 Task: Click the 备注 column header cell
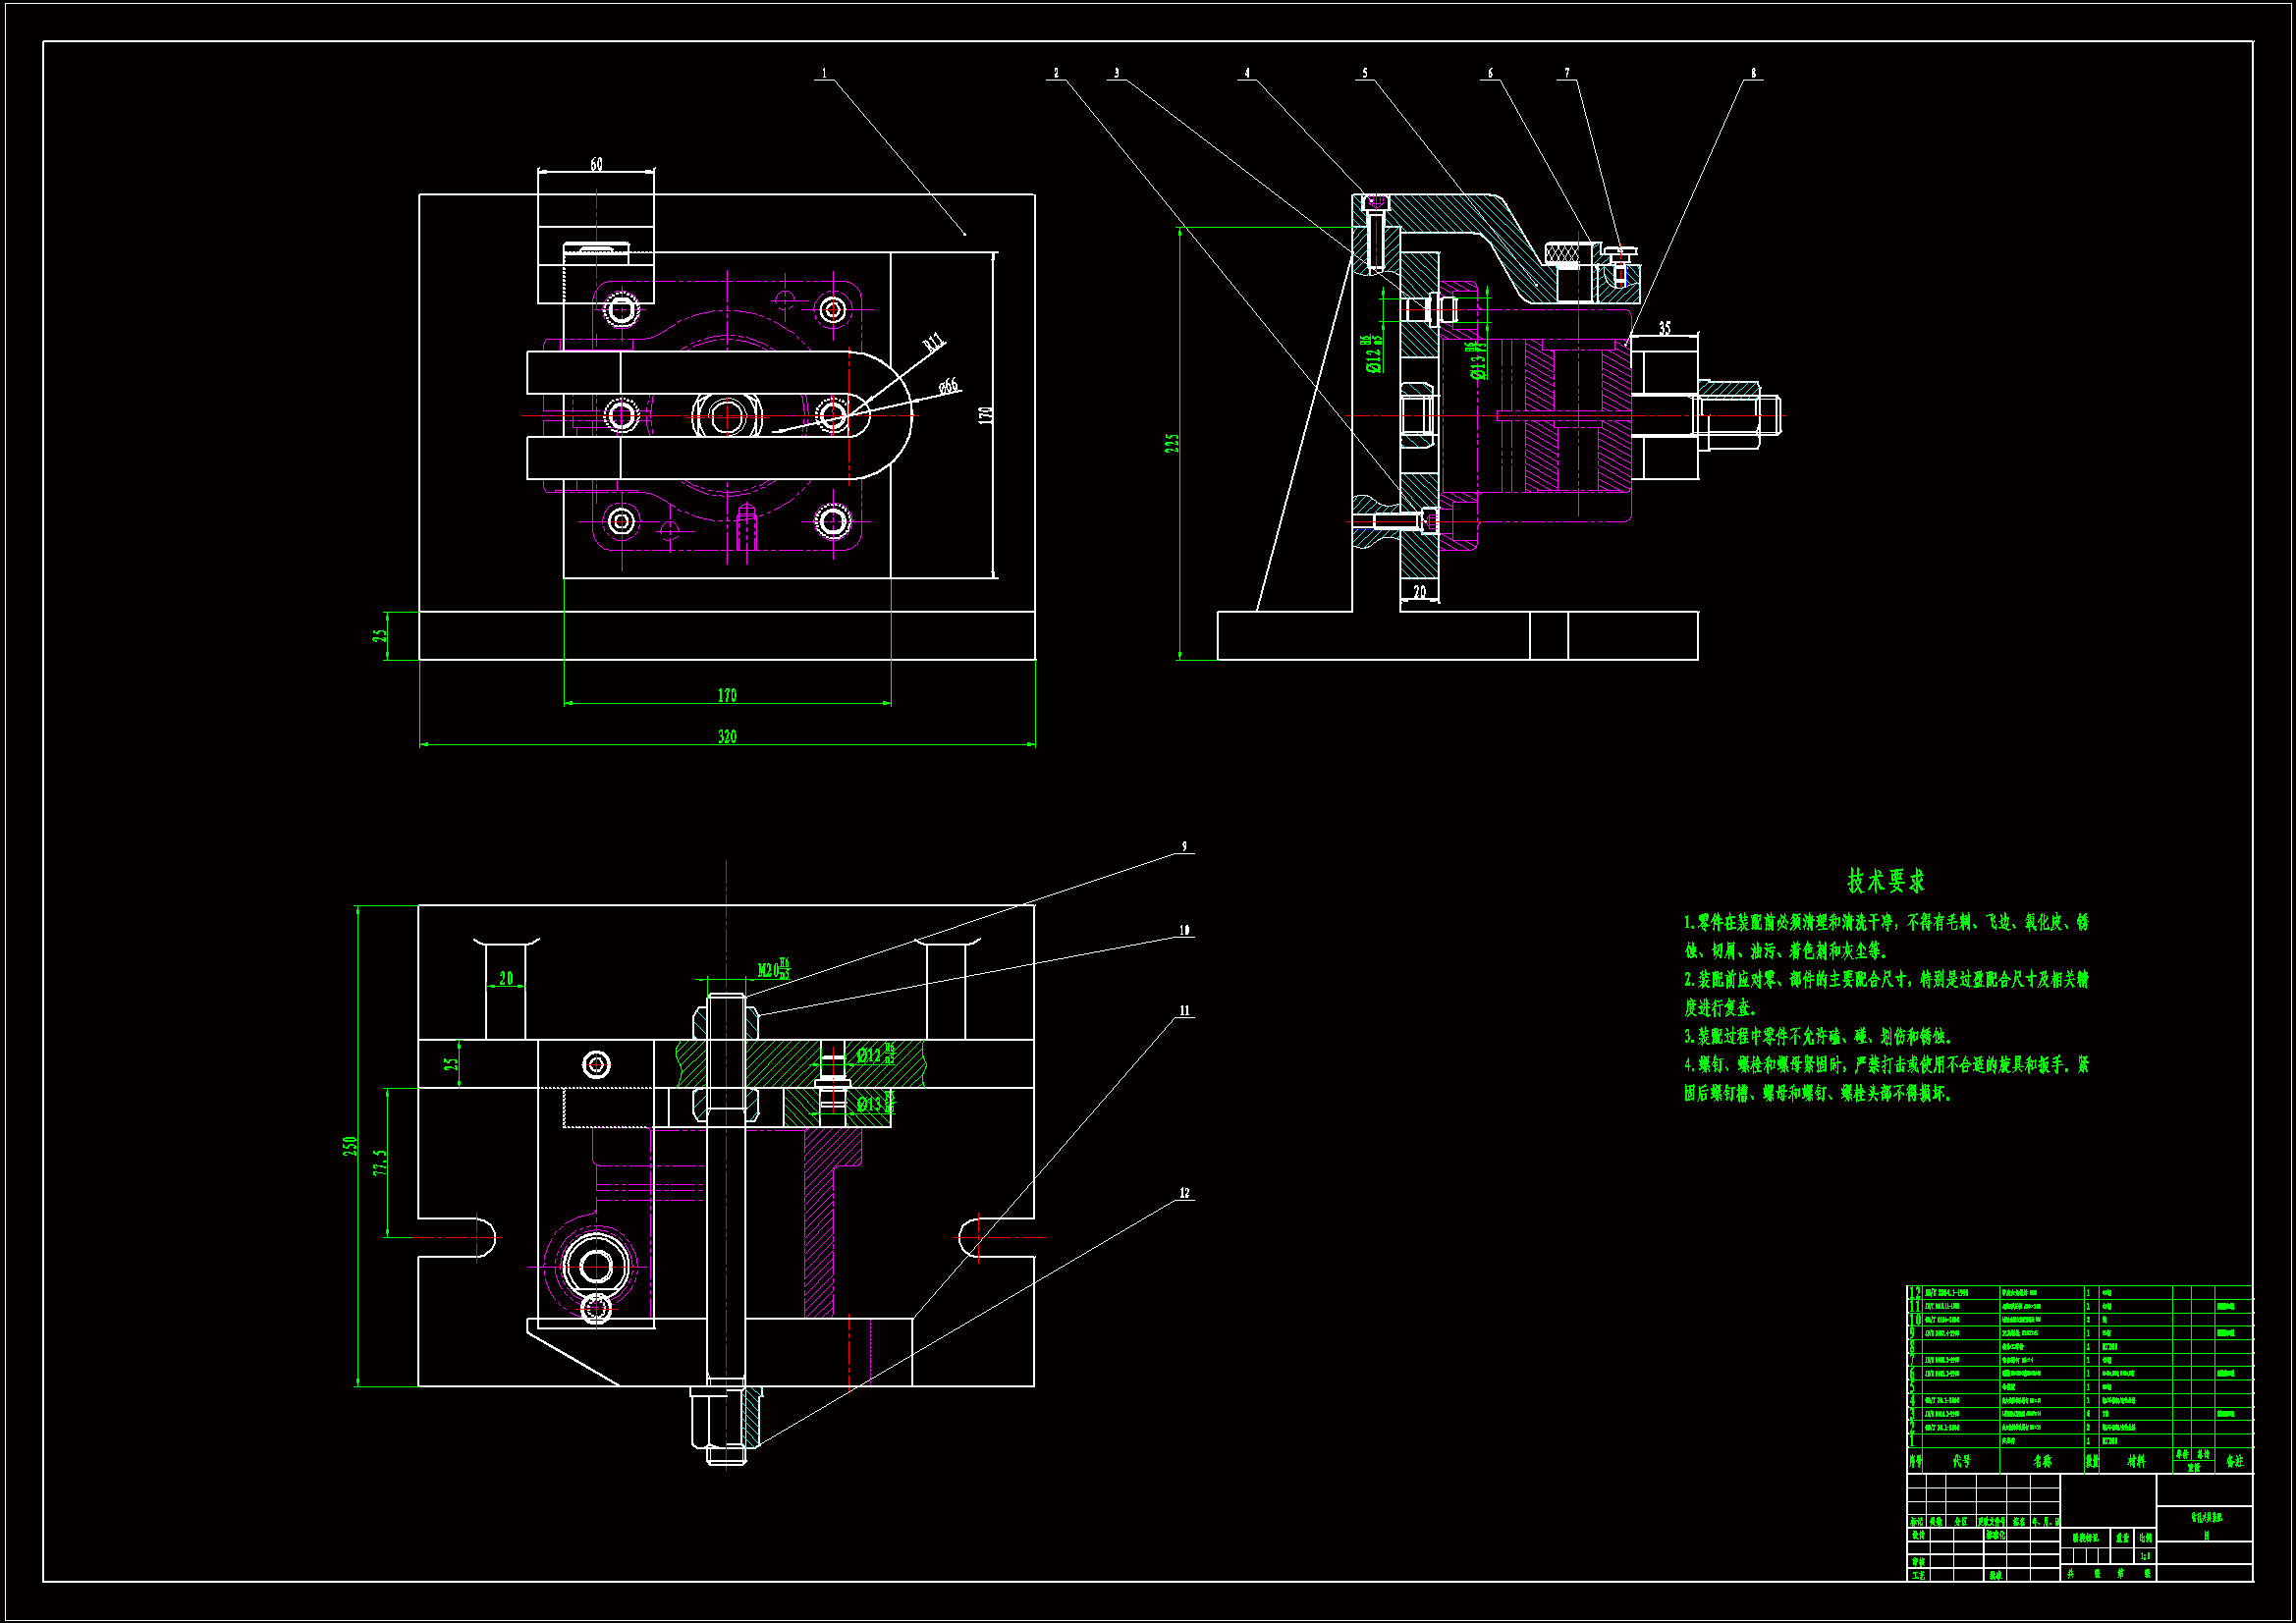click(2235, 1461)
